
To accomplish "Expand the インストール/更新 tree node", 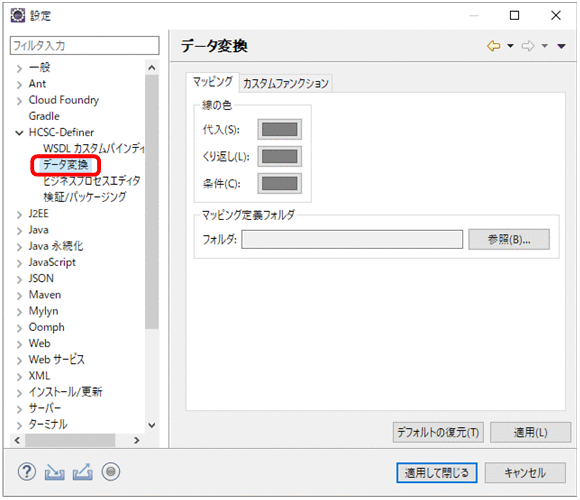I will 19,393.
